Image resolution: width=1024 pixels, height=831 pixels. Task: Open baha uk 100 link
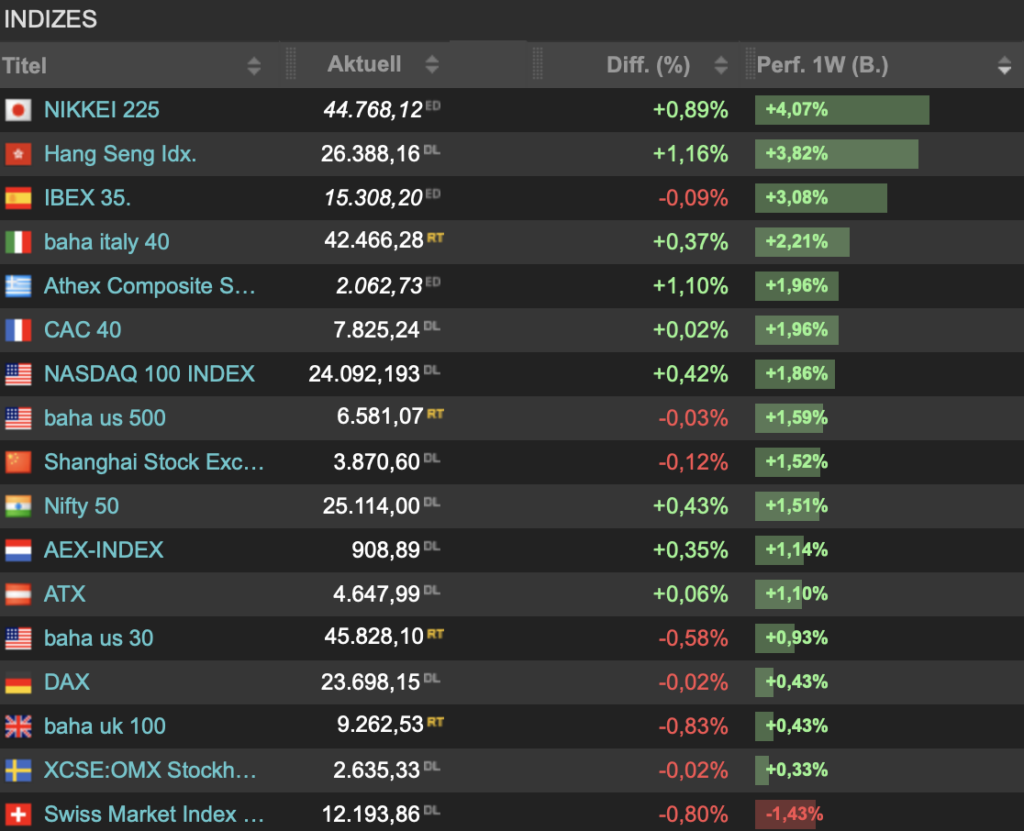tap(104, 726)
